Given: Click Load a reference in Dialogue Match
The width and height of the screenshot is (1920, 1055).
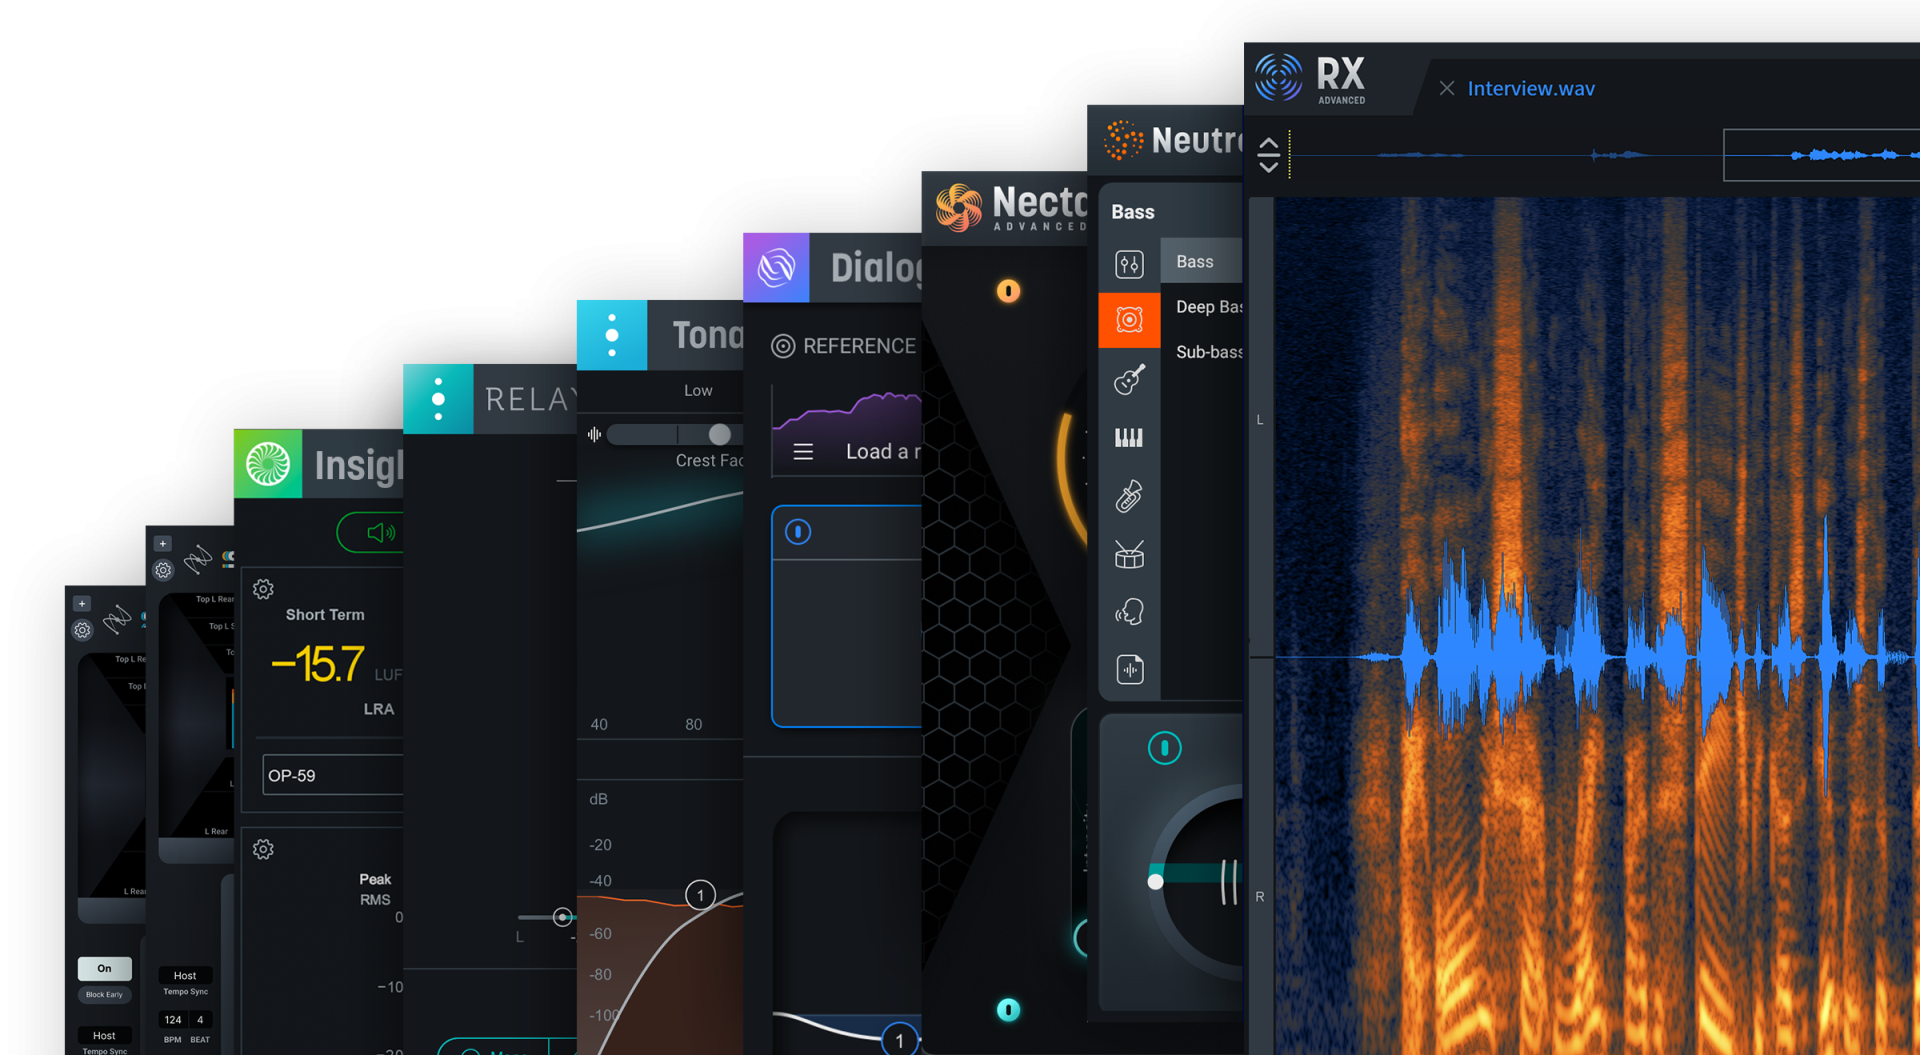Looking at the screenshot, I should pyautogui.click(x=883, y=452).
